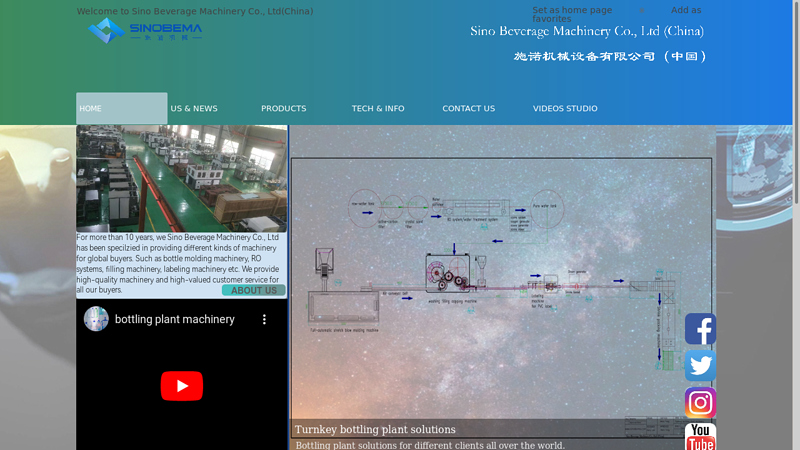Open the Instagram social icon

click(700, 403)
